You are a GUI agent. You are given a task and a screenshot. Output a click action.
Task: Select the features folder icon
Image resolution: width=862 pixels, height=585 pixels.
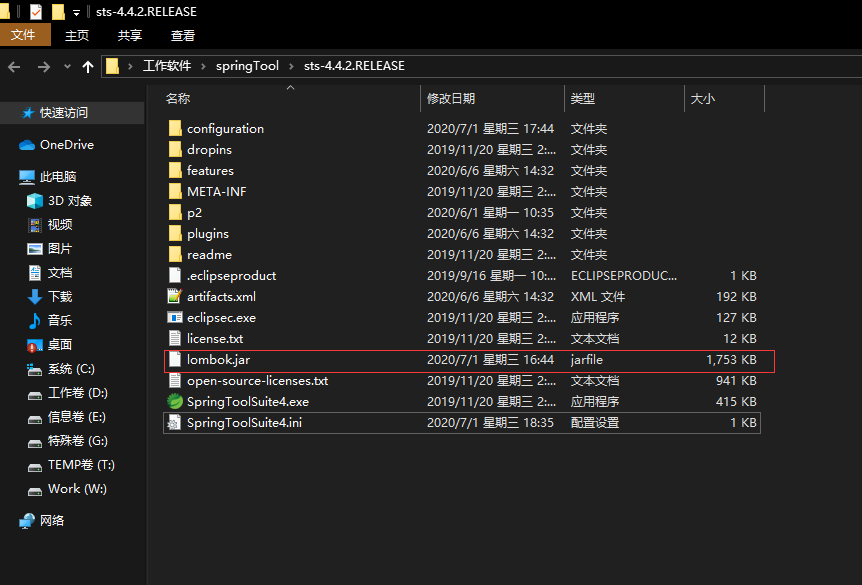(175, 170)
